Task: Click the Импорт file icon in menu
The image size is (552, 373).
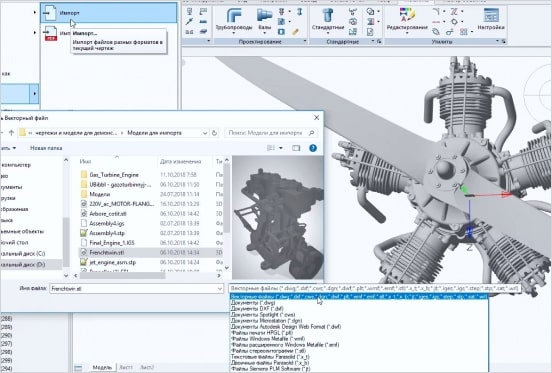Action: click(50, 13)
